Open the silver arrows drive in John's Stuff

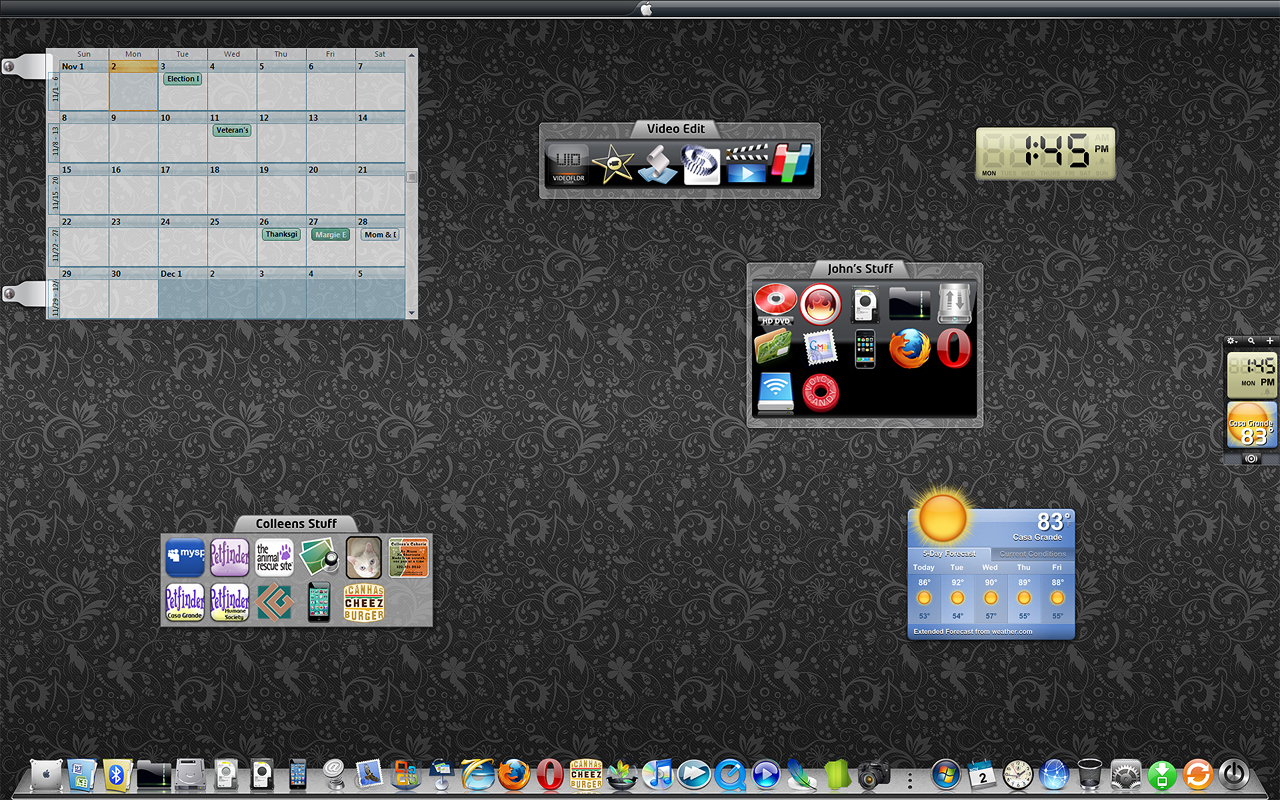954,303
